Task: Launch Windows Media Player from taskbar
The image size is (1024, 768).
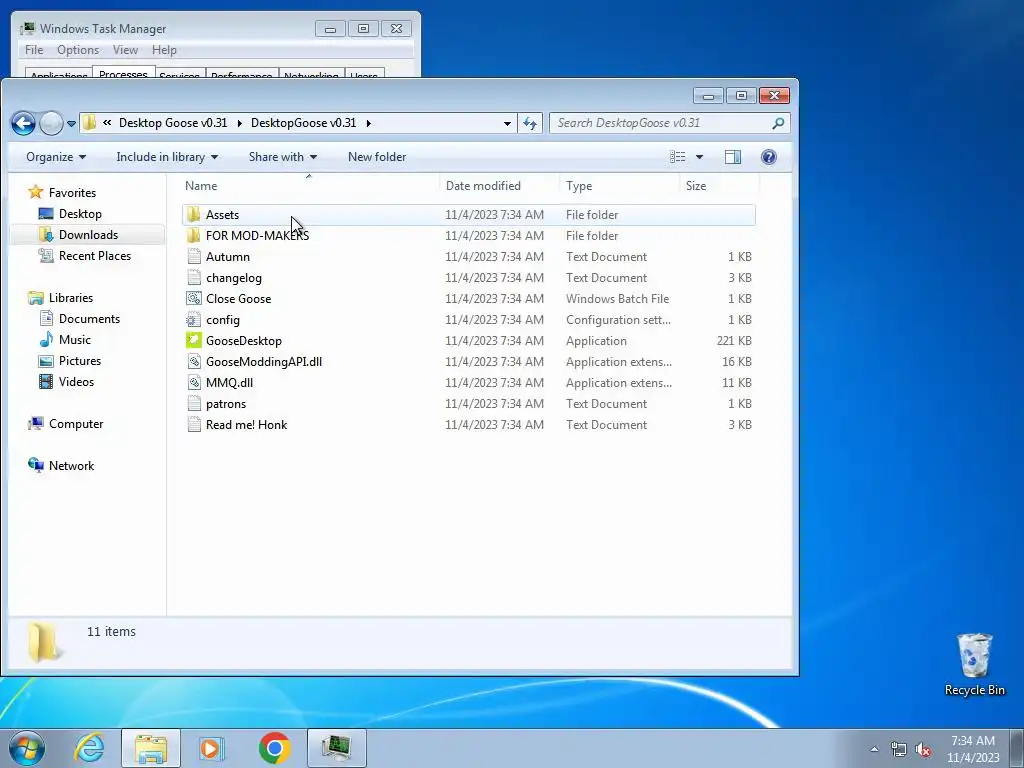Action: coord(210,748)
